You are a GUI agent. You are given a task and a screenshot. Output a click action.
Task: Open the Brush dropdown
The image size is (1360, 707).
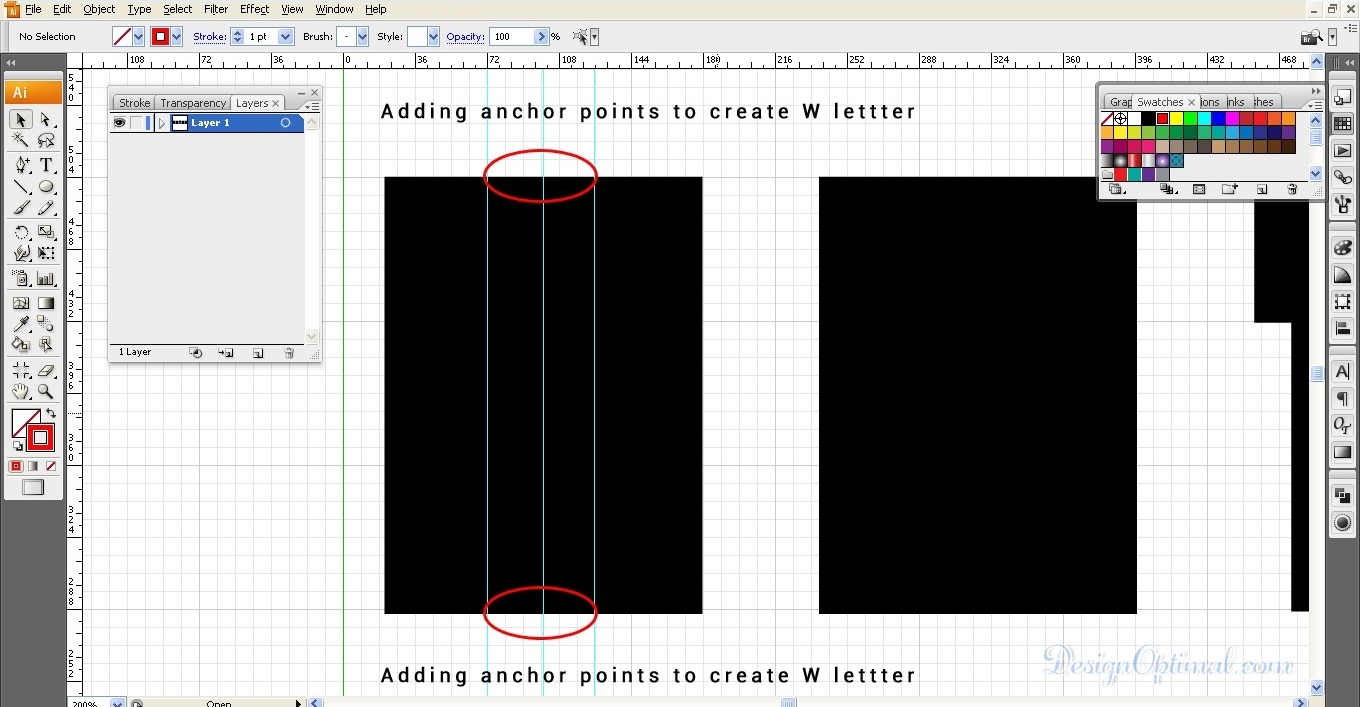click(x=362, y=37)
